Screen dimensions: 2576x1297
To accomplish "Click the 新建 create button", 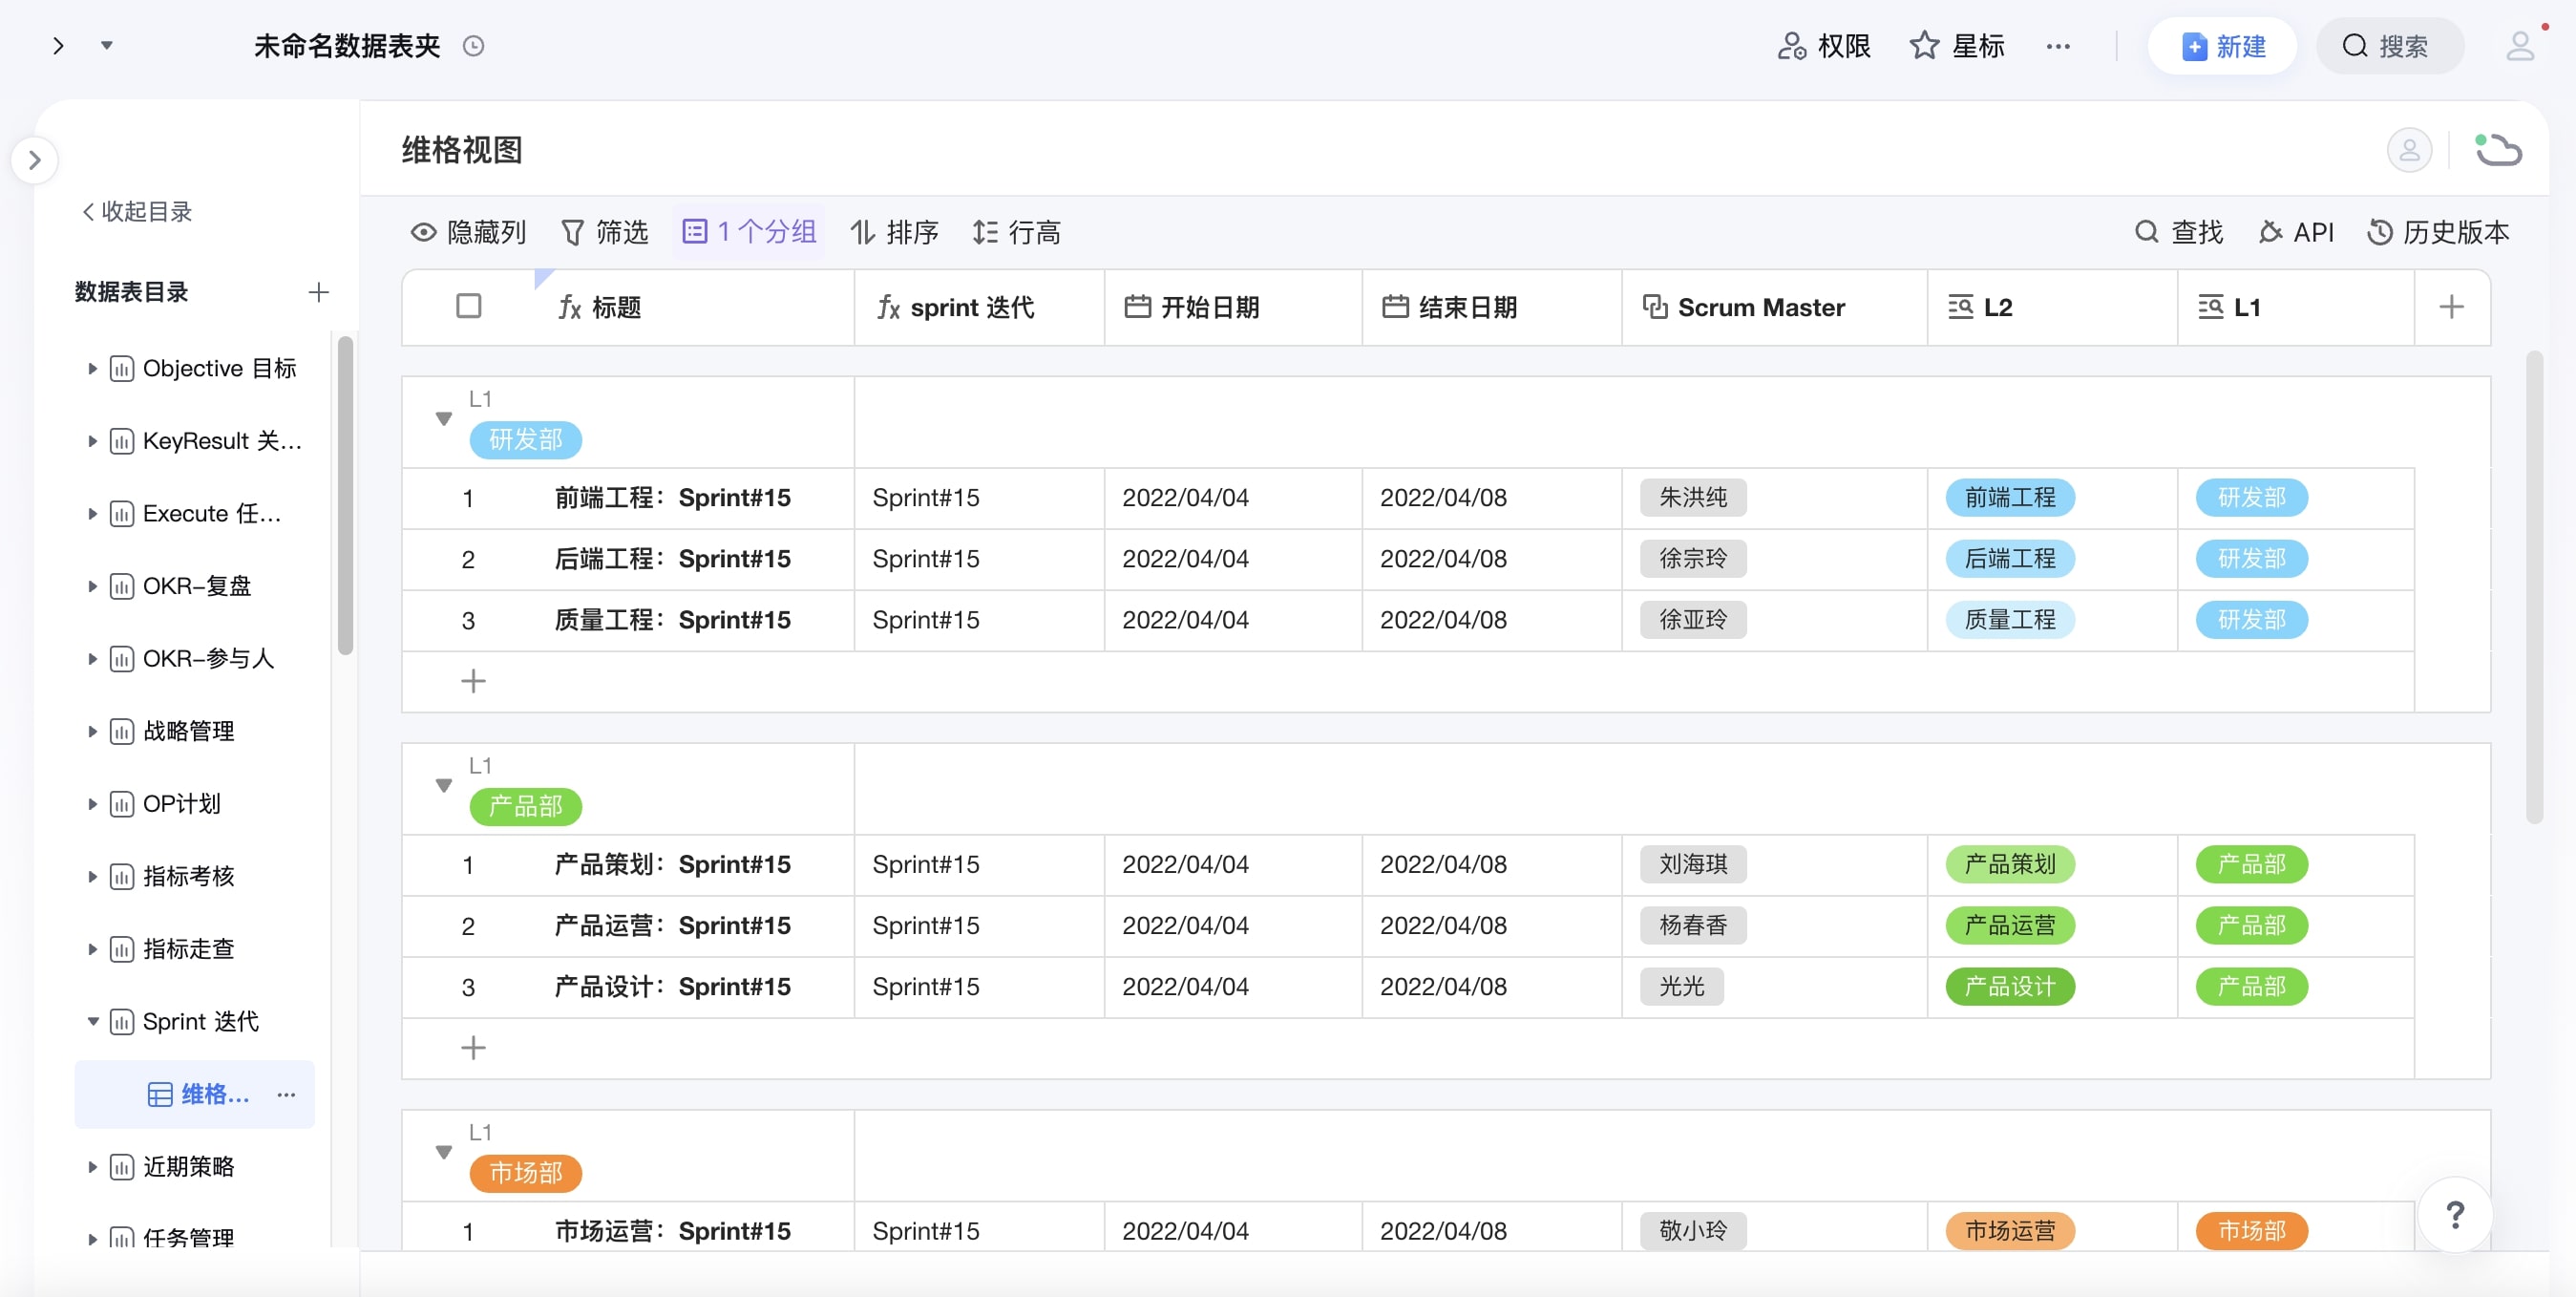I will [2222, 46].
